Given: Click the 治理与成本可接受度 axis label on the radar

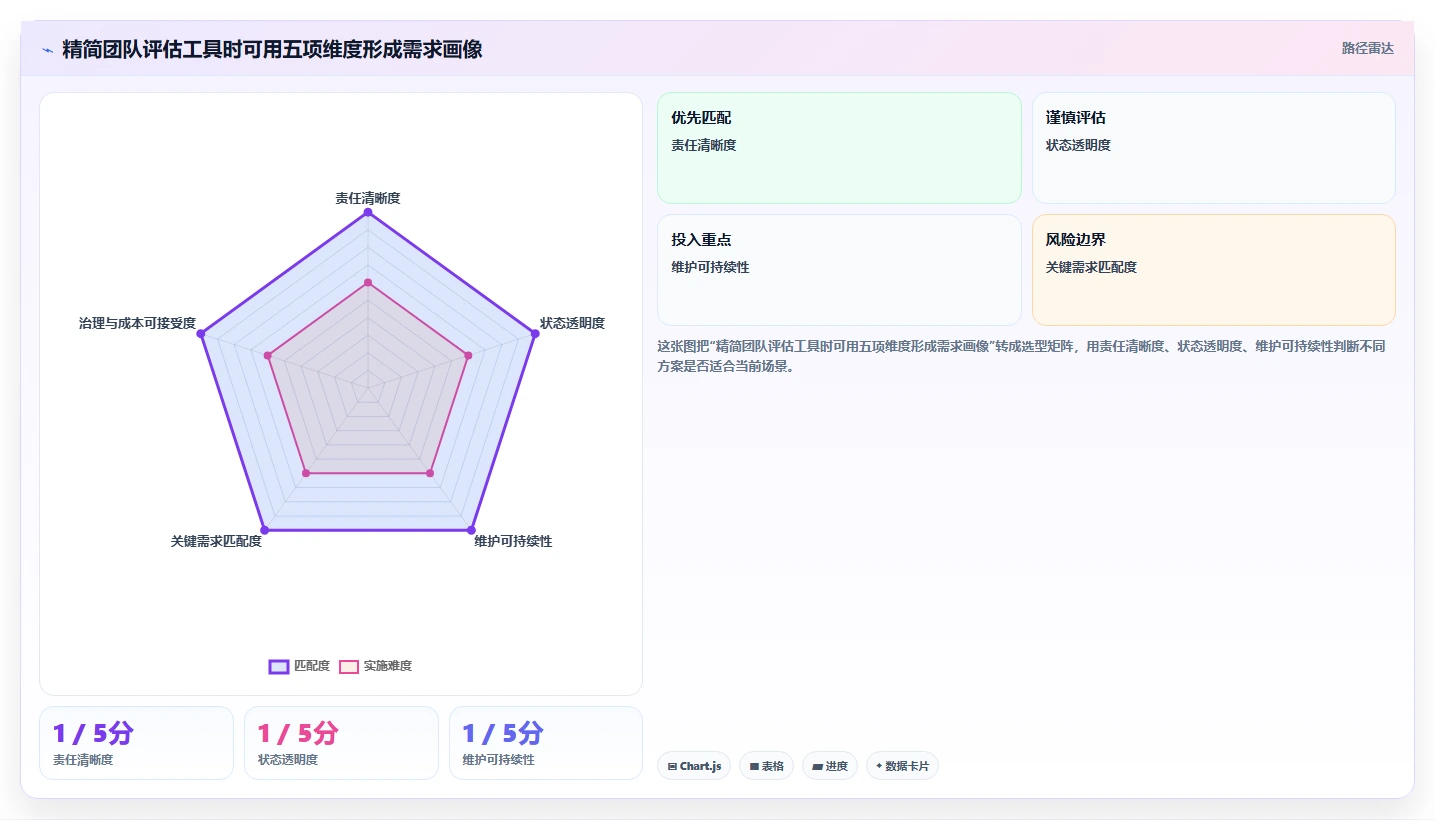Looking at the screenshot, I should coord(137,323).
